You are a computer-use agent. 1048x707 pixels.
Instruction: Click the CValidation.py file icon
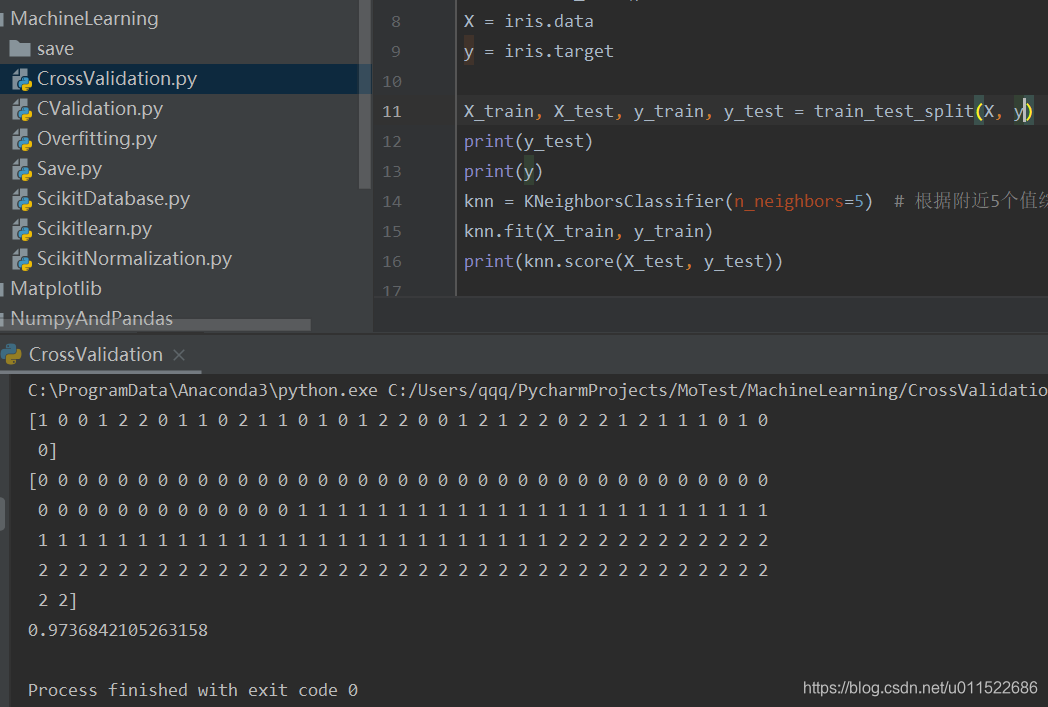[22, 108]
